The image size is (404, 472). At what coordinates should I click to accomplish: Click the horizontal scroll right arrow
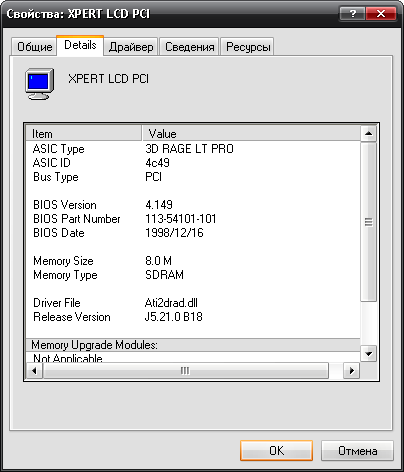pyautogui.click(x=351, y=371)
